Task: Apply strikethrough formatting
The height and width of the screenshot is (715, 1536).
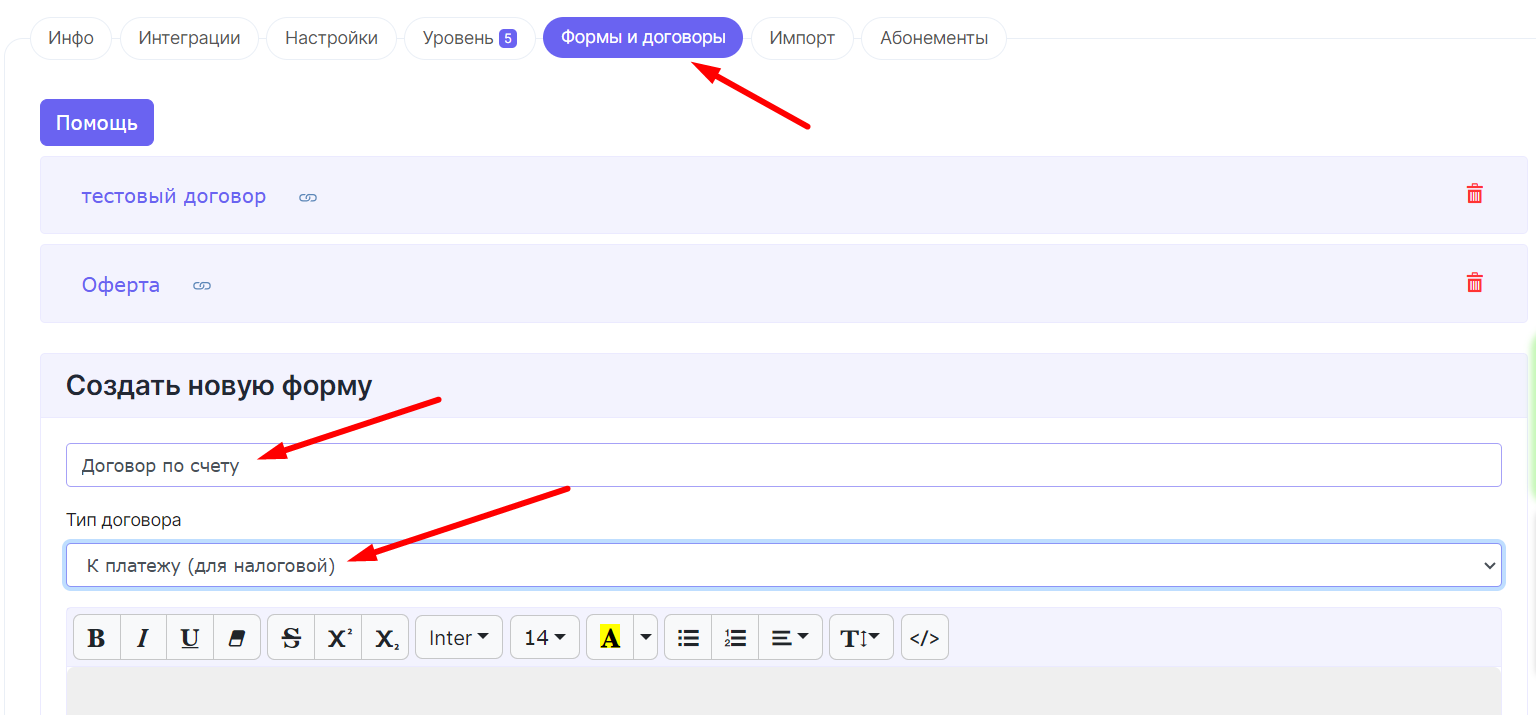Action: [292, 637]
